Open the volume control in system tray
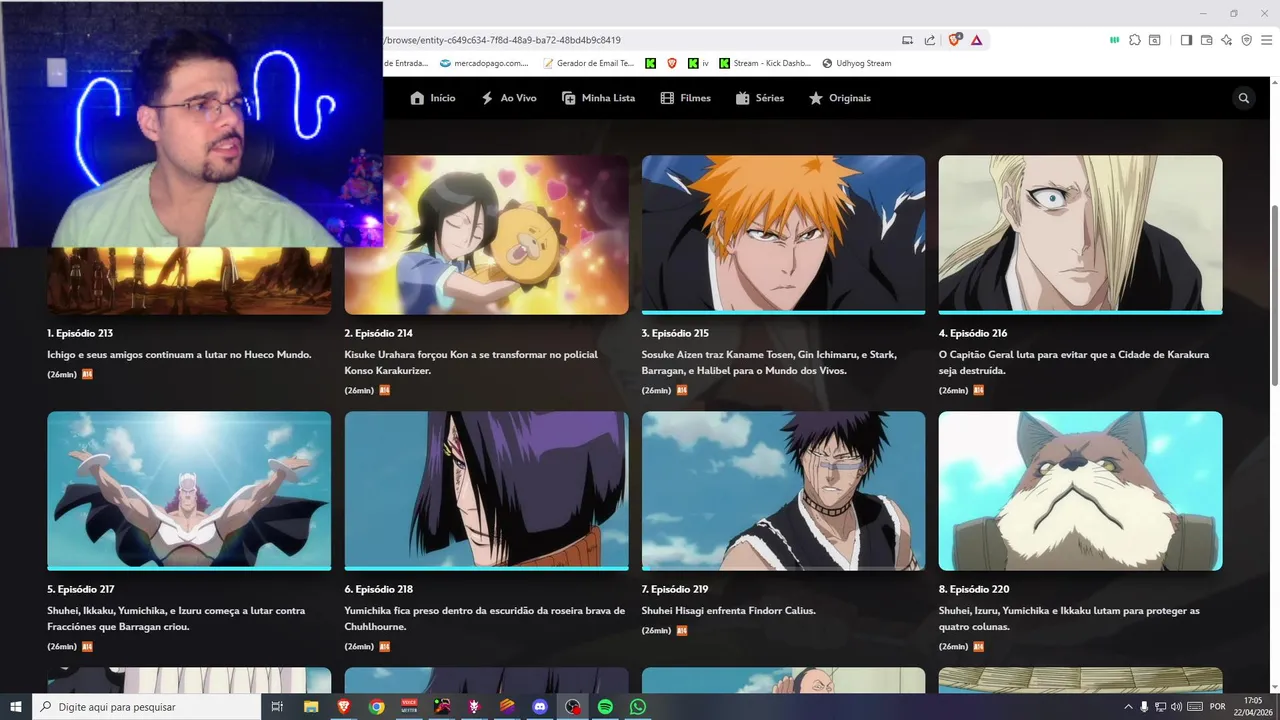 click(1176, 707)
